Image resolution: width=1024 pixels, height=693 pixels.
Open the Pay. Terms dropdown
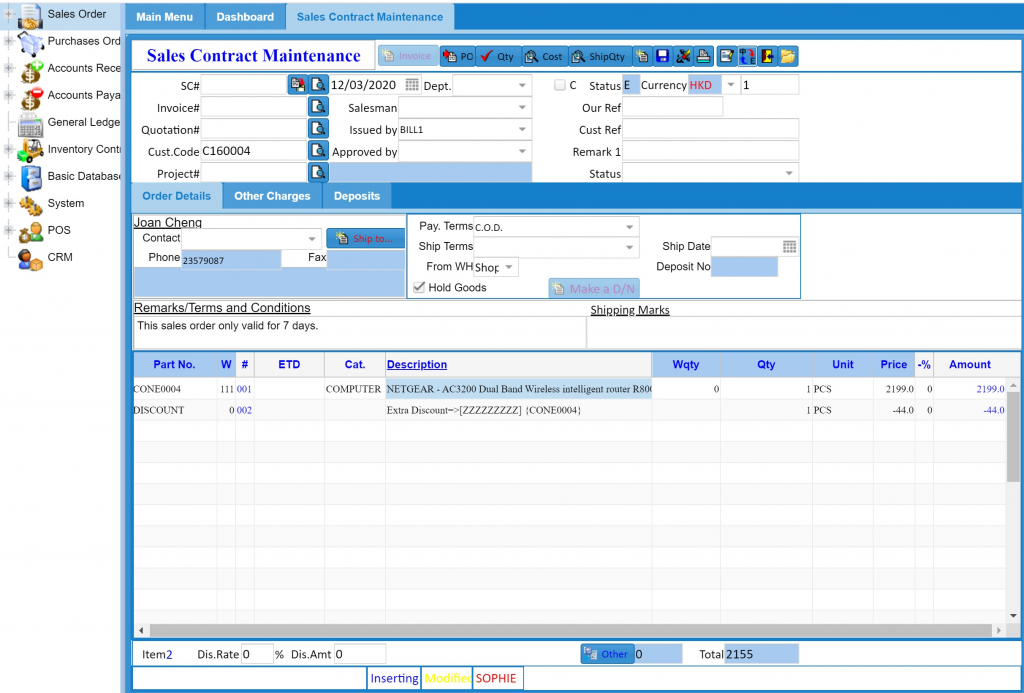click(x=629, y=227)
